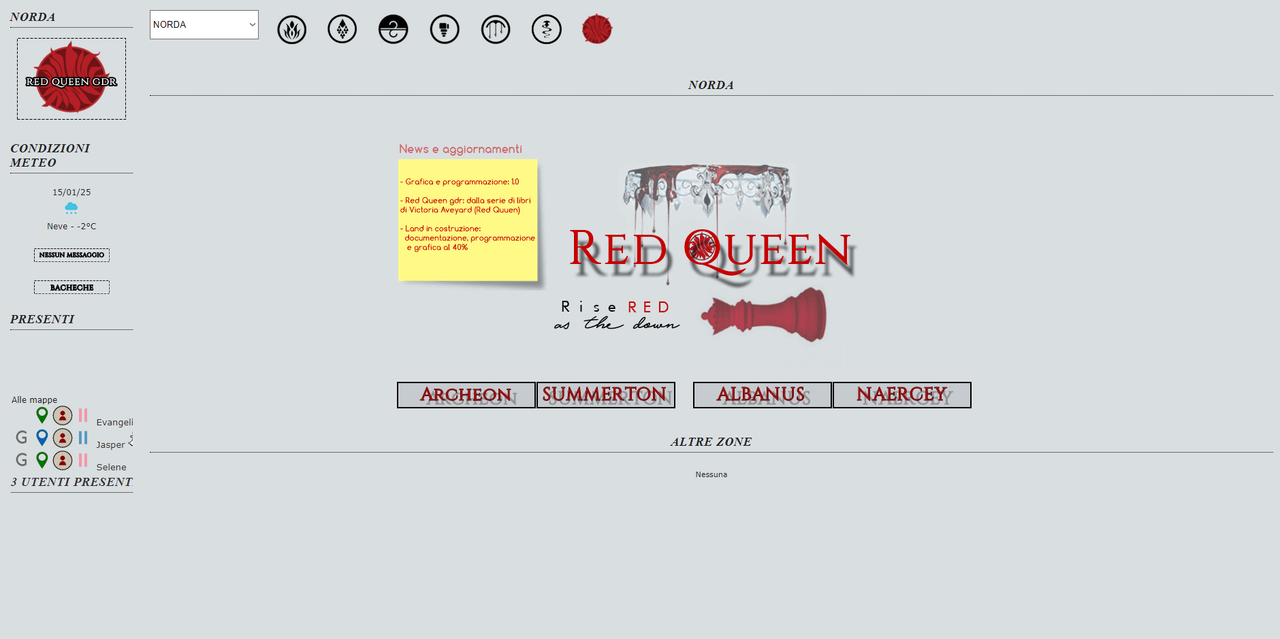Click the swirling tornado emblem icon
This screenshot has height=639, width=1280.
[x=546, y=30]
